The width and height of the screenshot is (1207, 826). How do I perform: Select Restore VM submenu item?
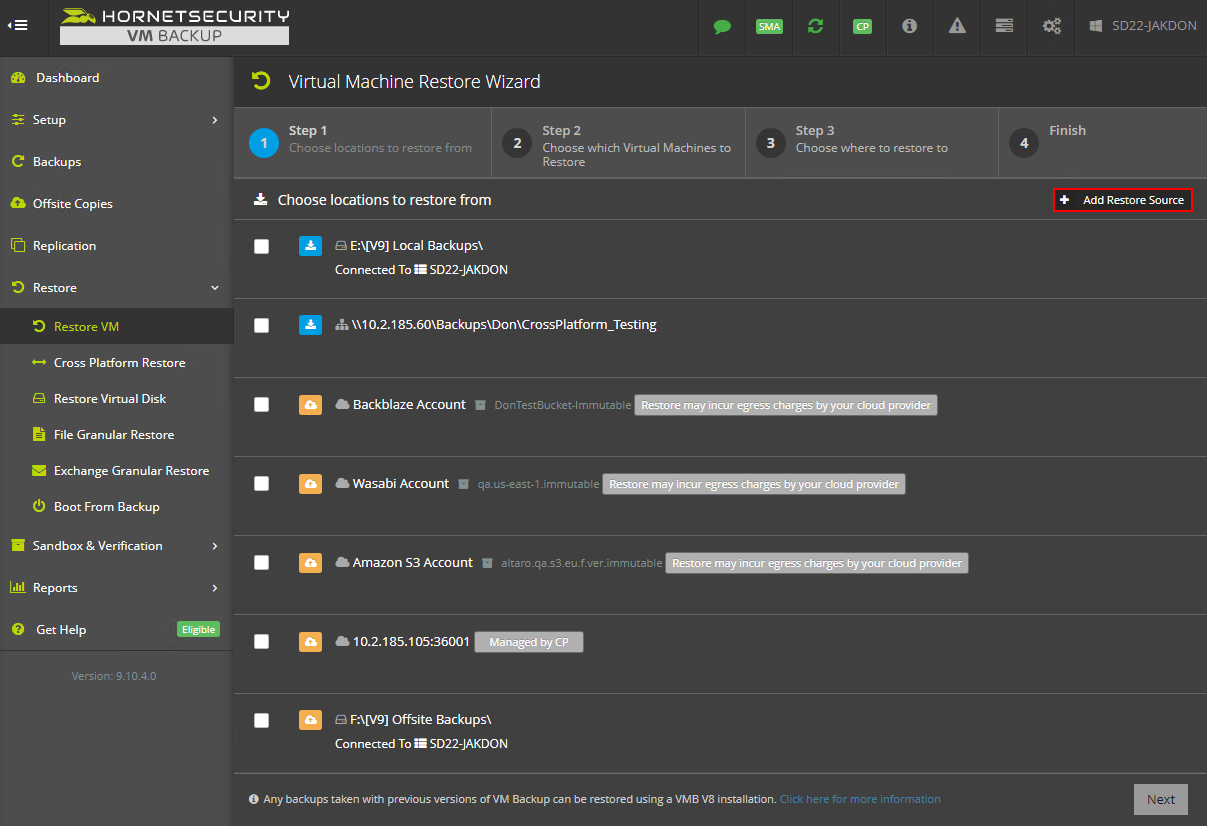(117, 327)
